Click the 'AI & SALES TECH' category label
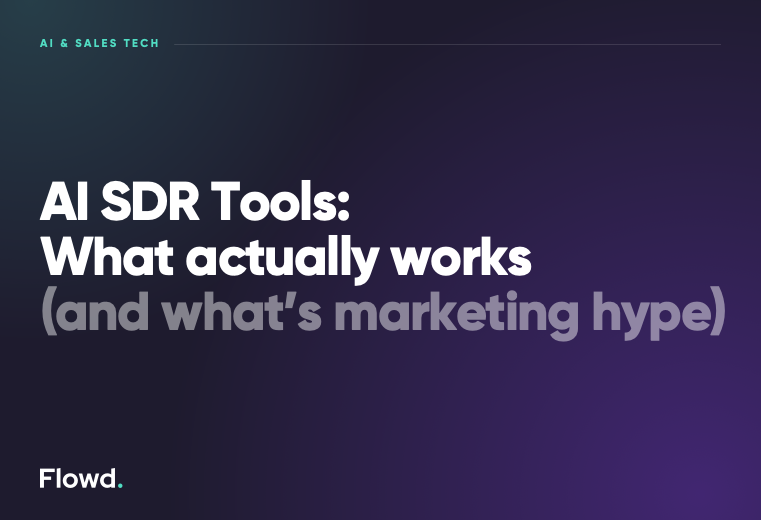Screen dimensions: 761x520 (x=99, y=43)
